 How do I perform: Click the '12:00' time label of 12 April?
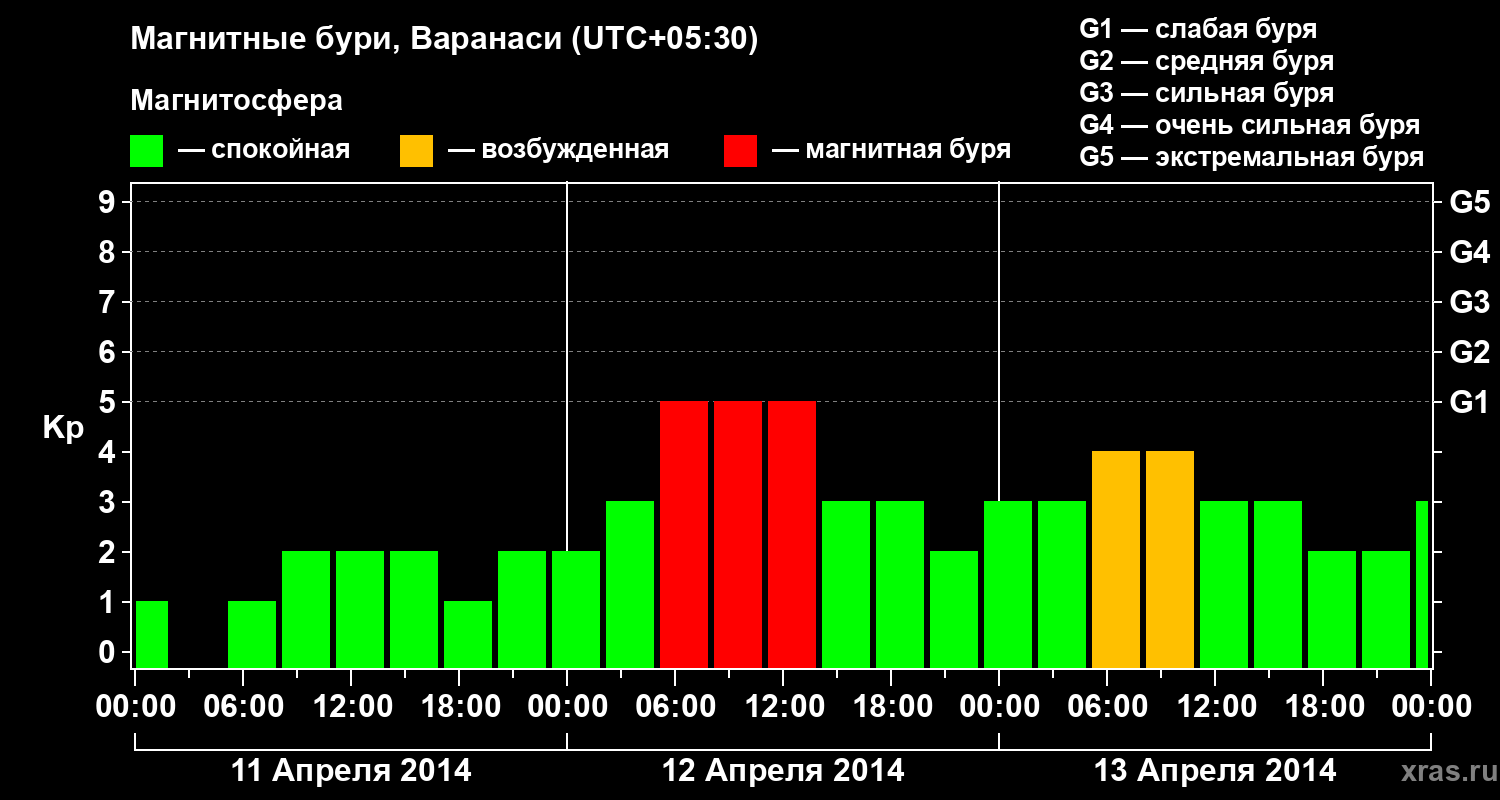783,707
